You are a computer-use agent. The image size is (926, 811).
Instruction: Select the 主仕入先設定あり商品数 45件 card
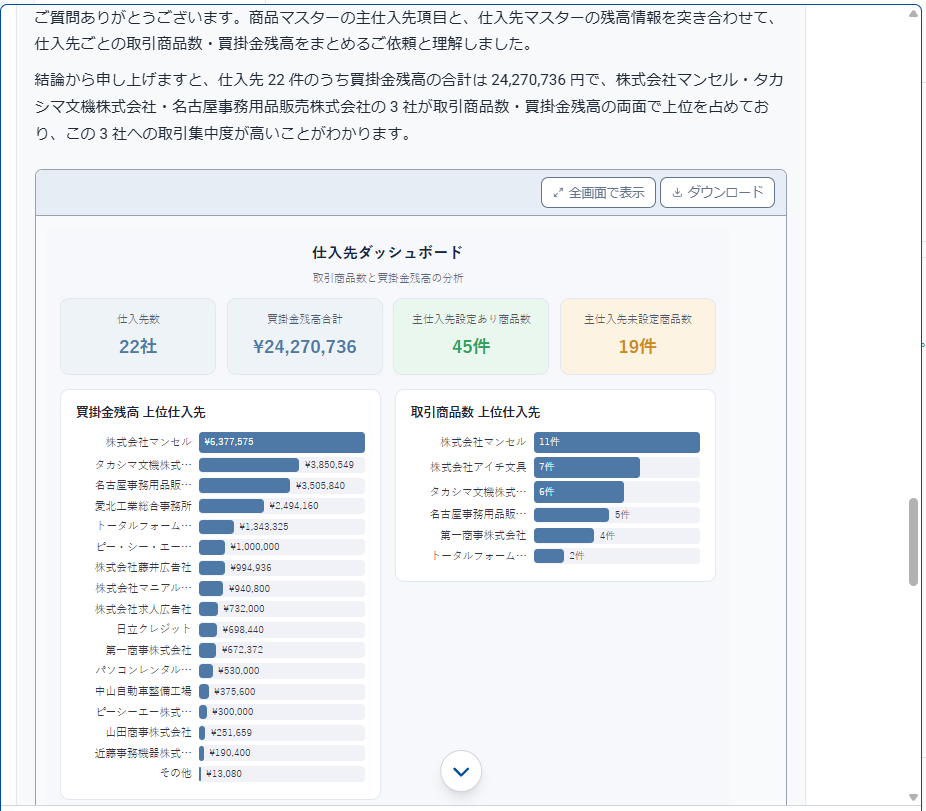471,336
